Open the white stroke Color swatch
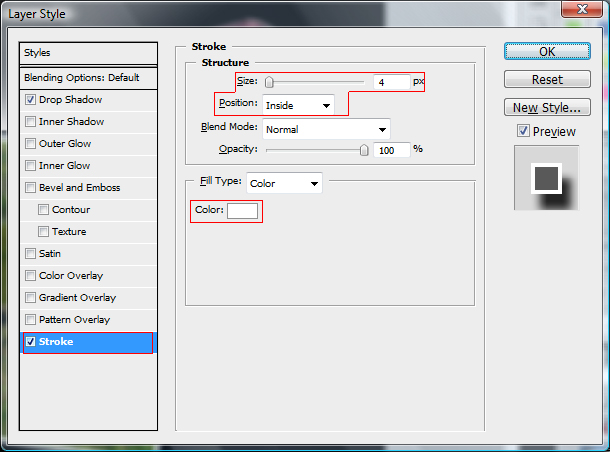Image resolution: width=610 pixels, height=452 pixels. [x=243, y=210]
